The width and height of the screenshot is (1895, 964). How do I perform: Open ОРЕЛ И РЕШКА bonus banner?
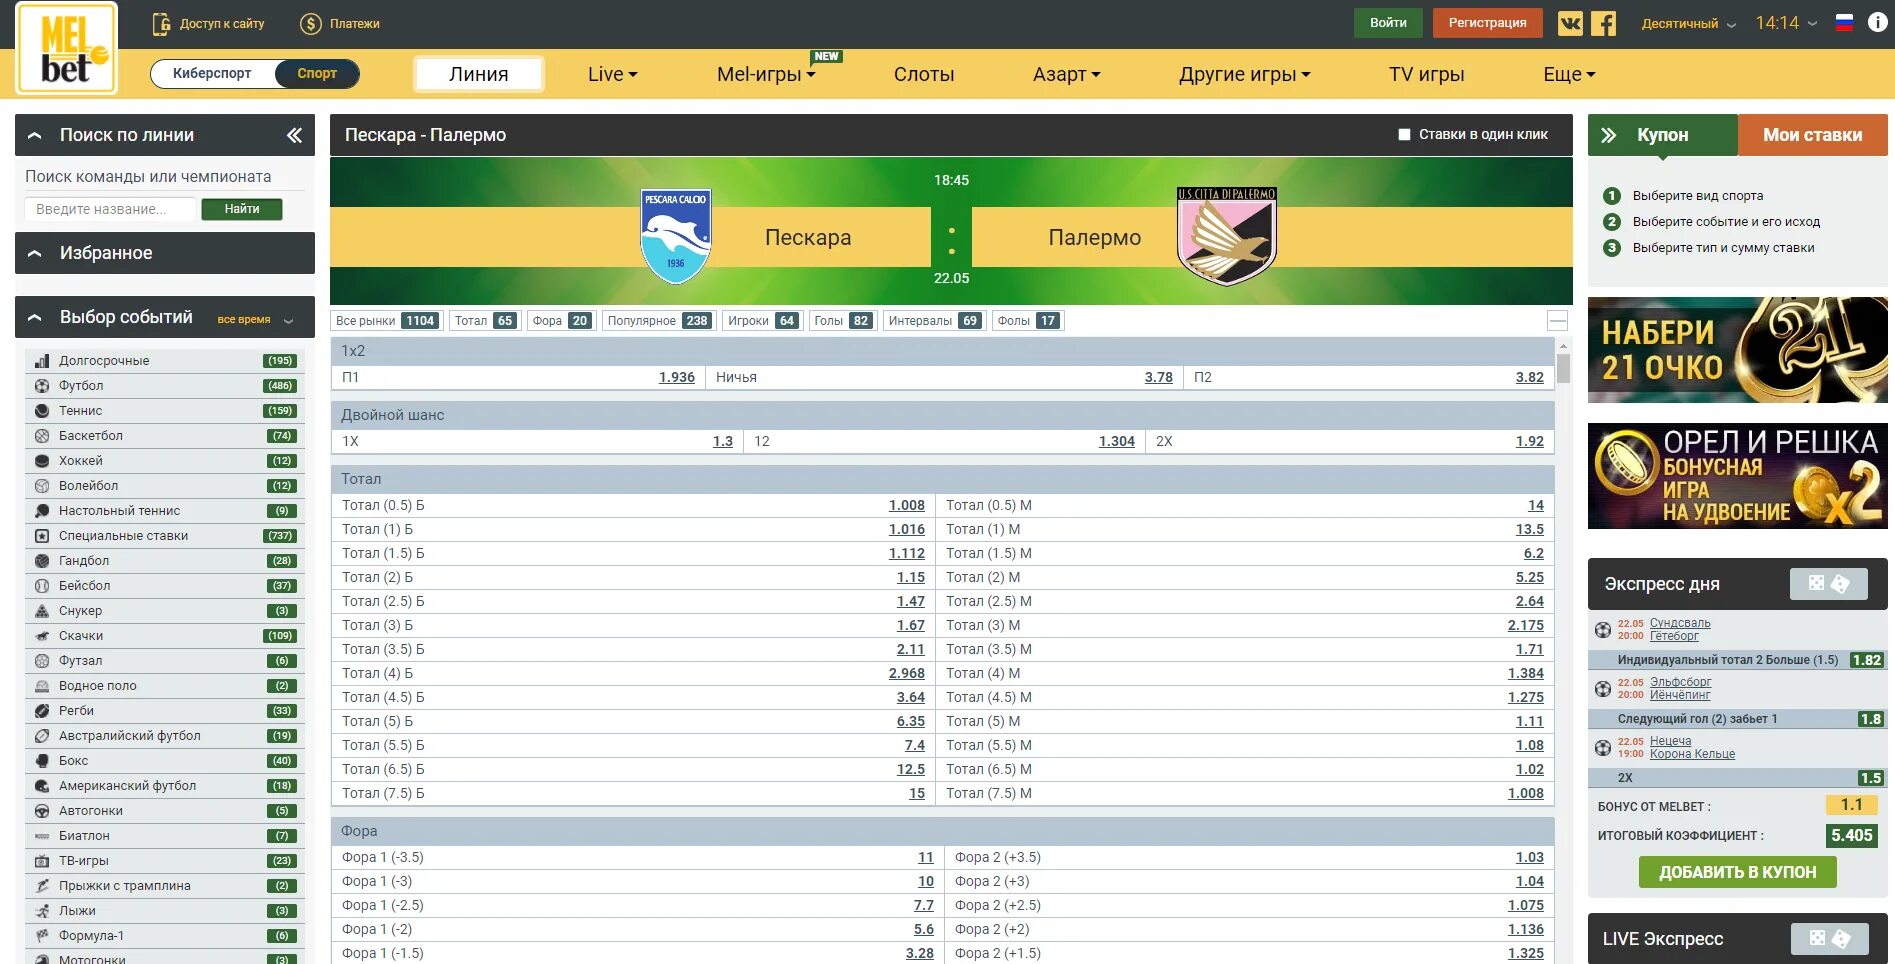click(x=1738, y=476)
